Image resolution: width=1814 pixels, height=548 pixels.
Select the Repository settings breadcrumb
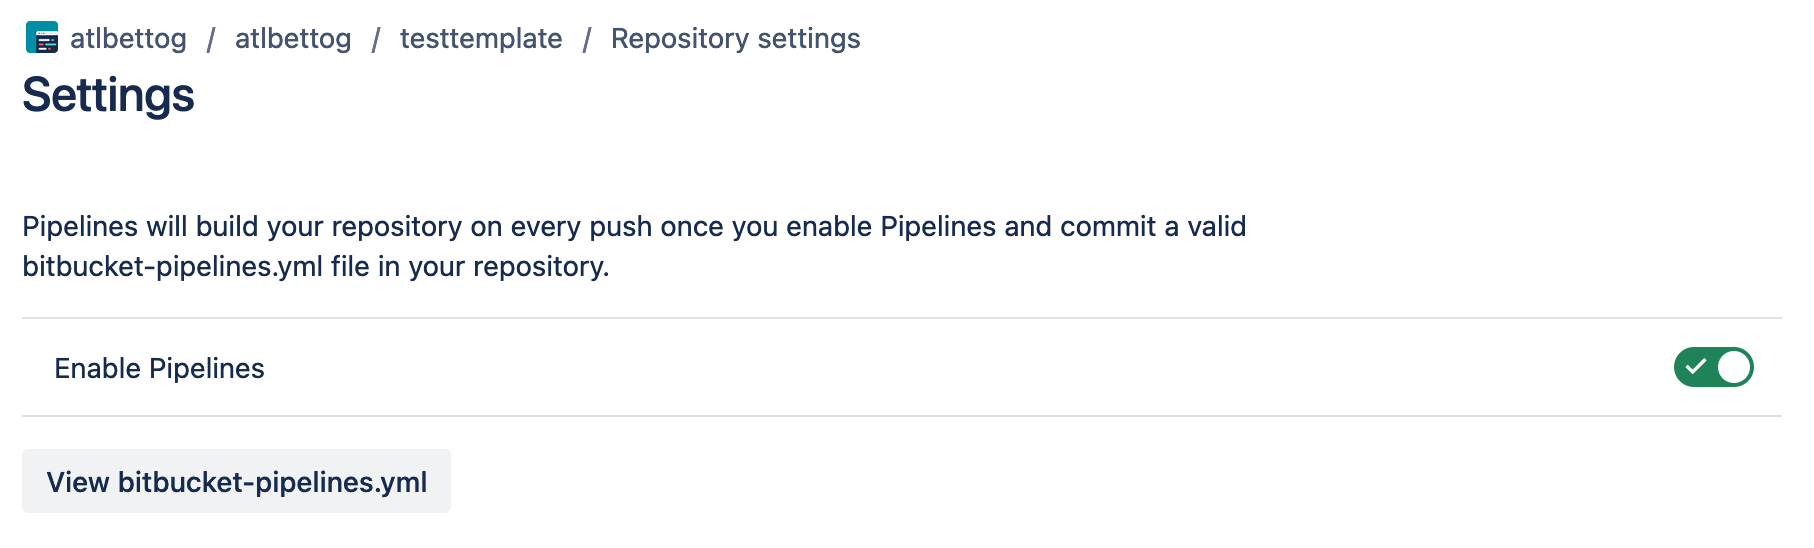pos(735,38)
